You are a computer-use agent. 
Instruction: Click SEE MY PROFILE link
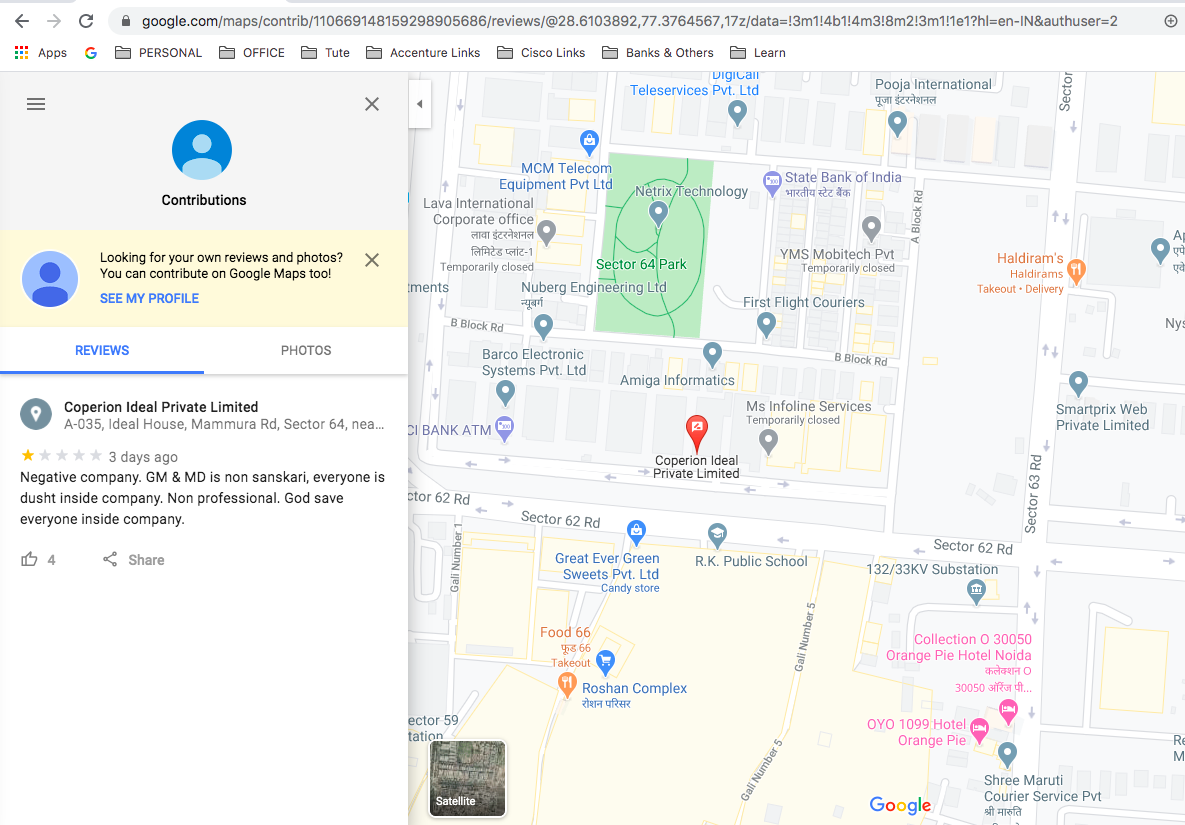click(x=150, y=298)
